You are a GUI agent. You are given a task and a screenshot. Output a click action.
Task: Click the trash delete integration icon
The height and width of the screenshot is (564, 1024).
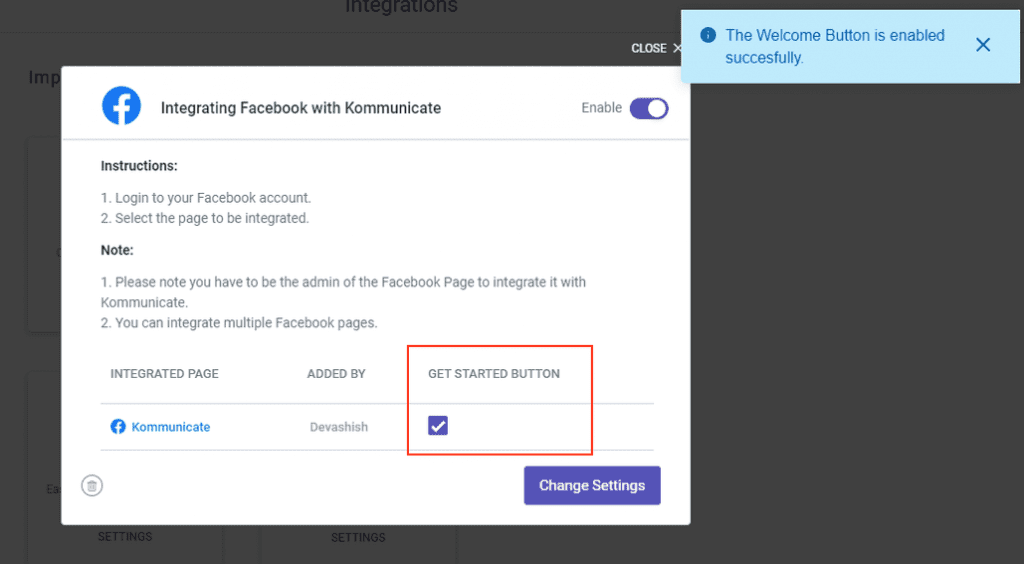point(92,486)
